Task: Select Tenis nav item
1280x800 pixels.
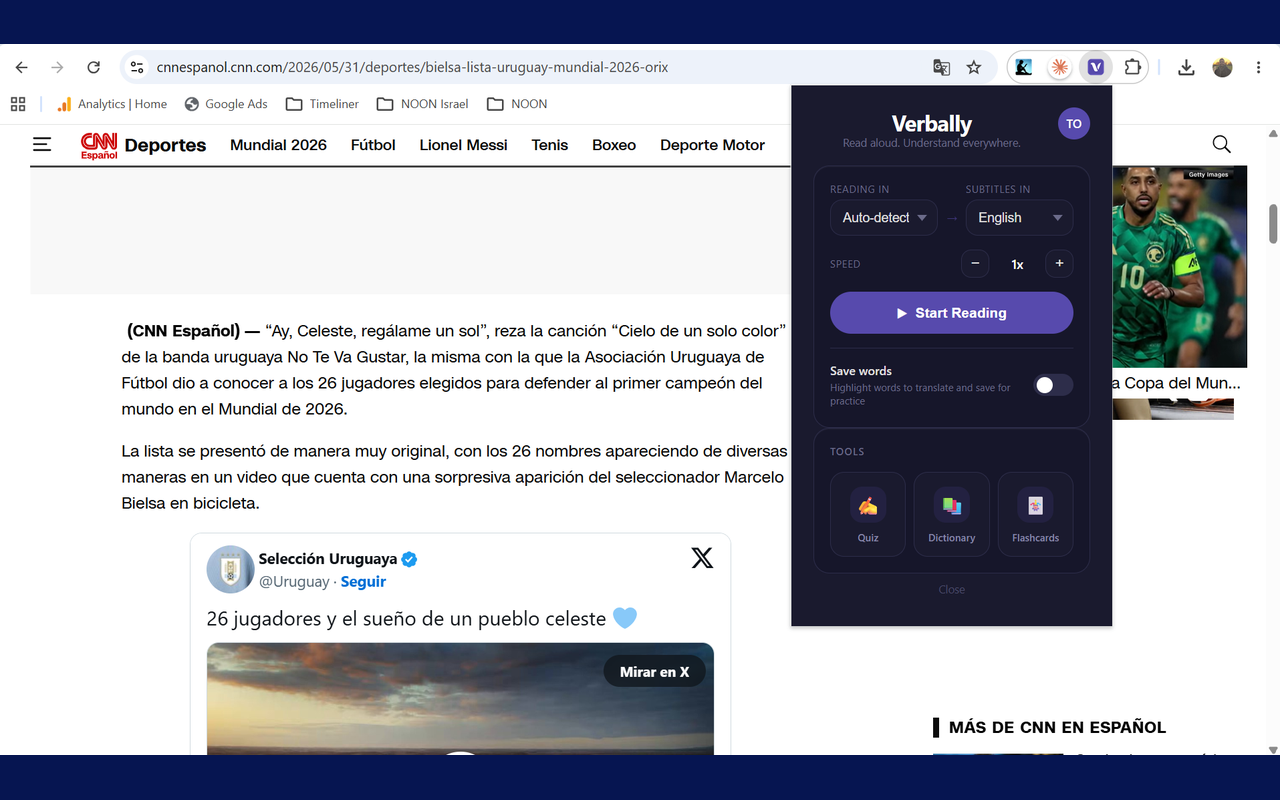Action: pyautogui.click(x=550, y=145)
